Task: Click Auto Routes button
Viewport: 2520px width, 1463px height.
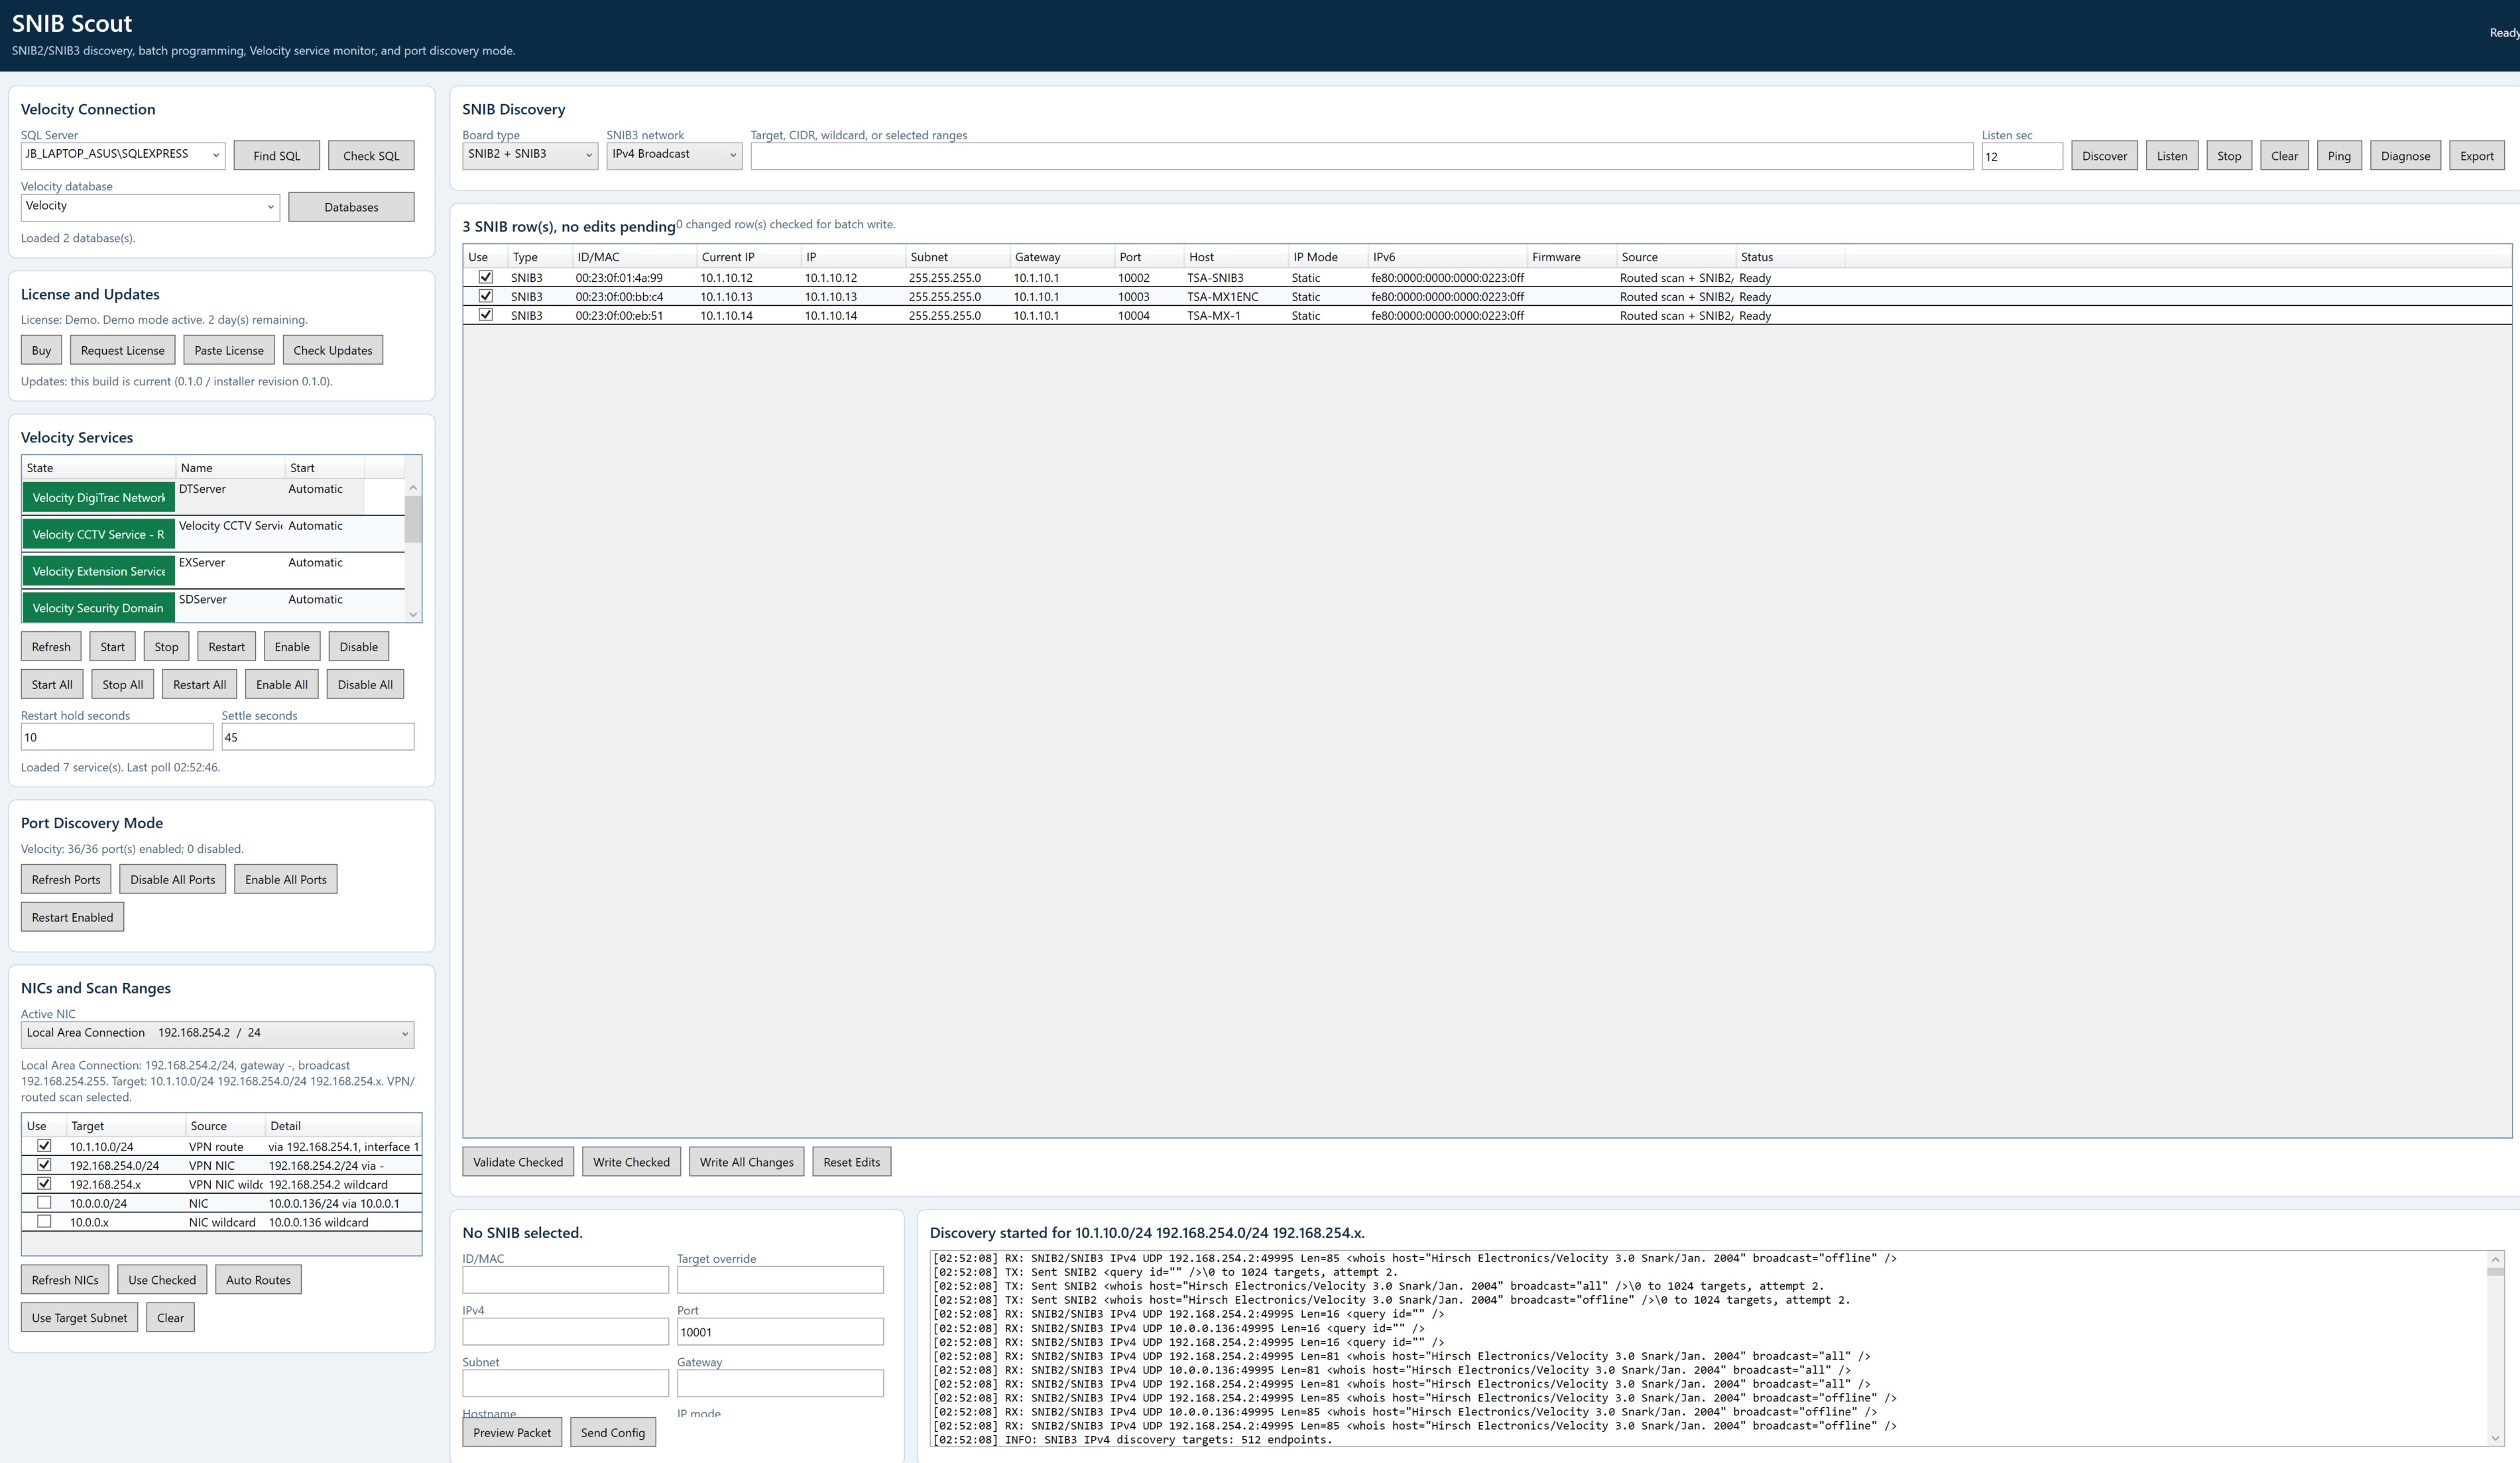Action: pyautogui.click(x=258, y=1280)
